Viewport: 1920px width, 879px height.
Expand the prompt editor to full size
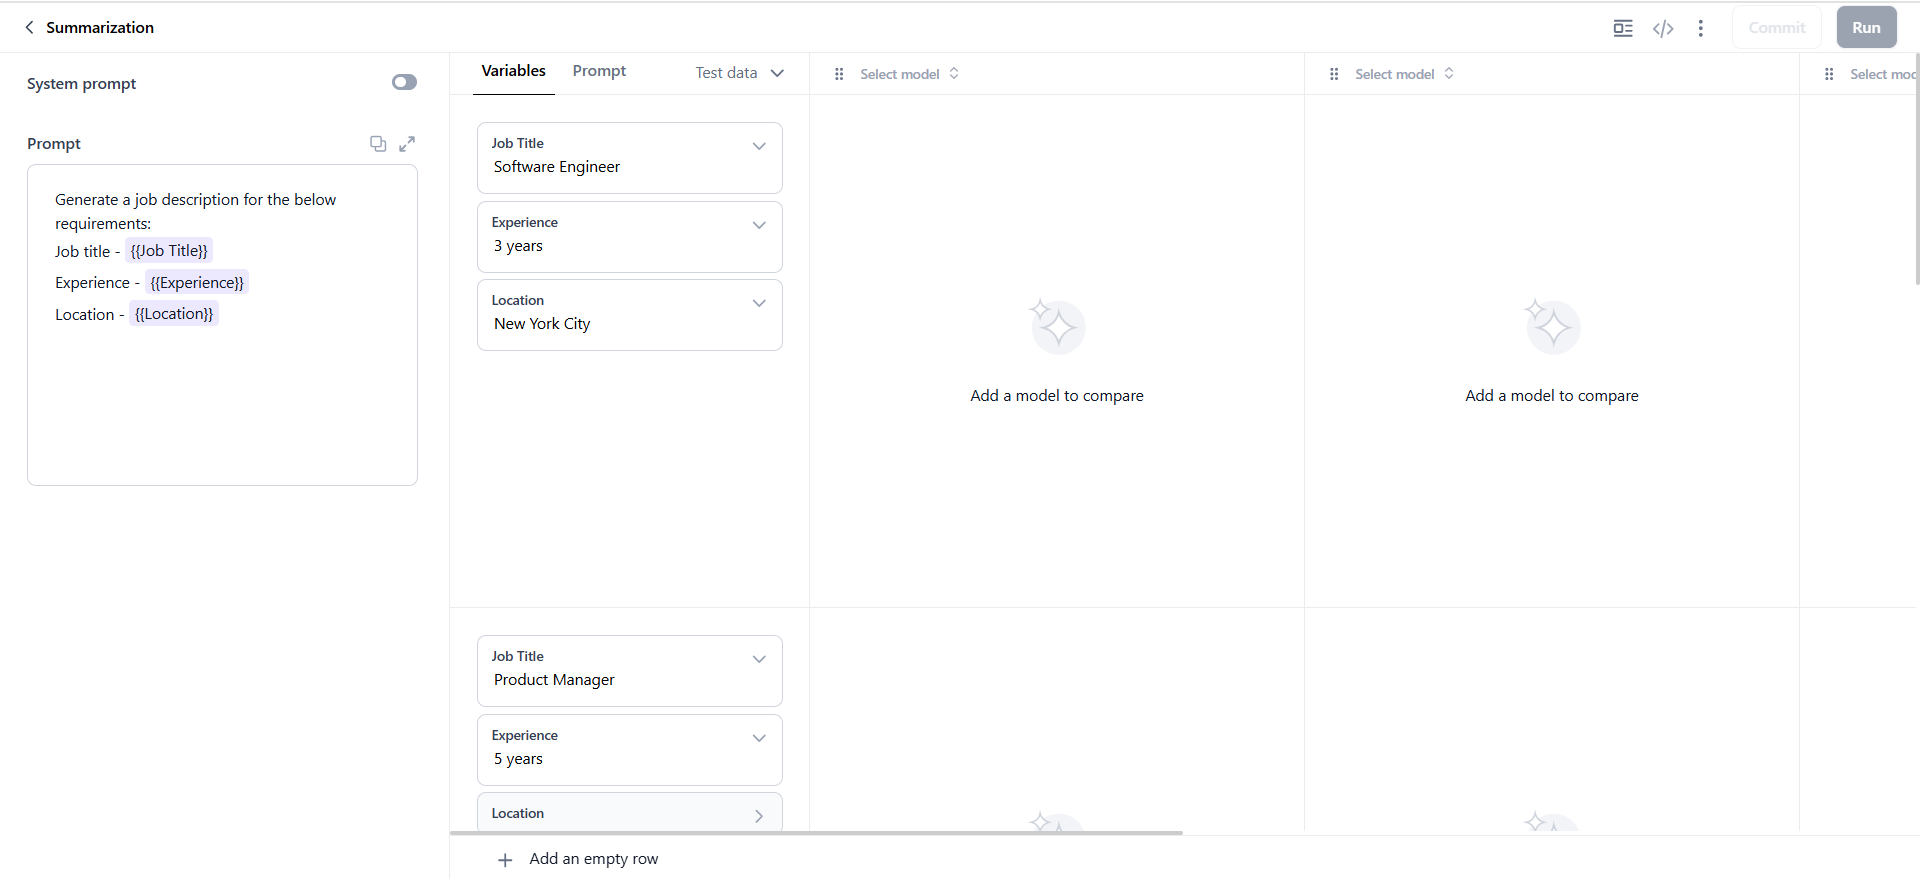point(407,144)
